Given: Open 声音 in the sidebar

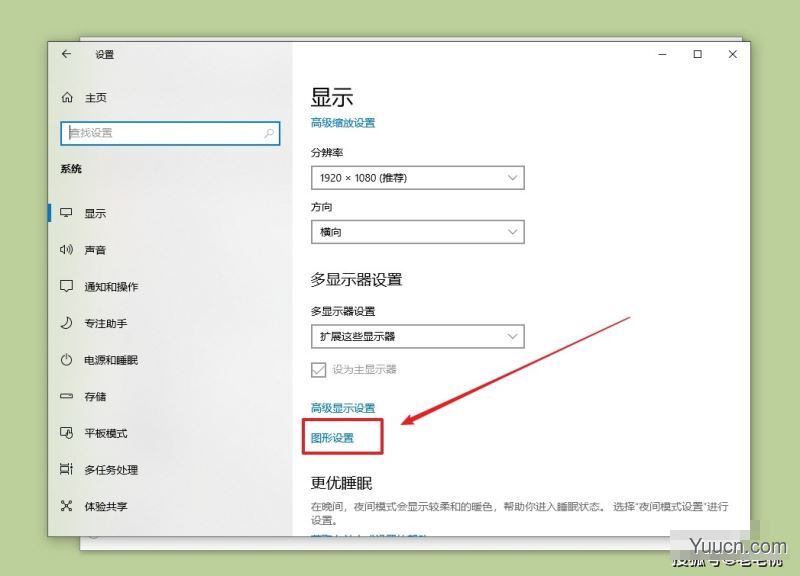Looking at the screenshot, I should tap(95, 250).
